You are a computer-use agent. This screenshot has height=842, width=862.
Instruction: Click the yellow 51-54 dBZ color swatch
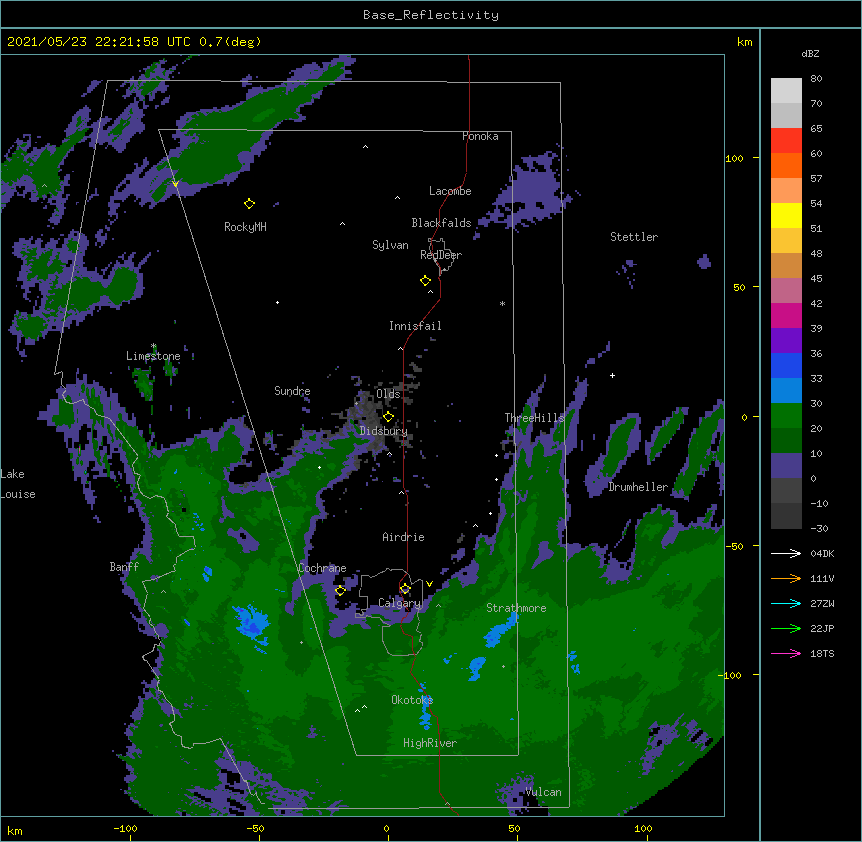[786, 216]
